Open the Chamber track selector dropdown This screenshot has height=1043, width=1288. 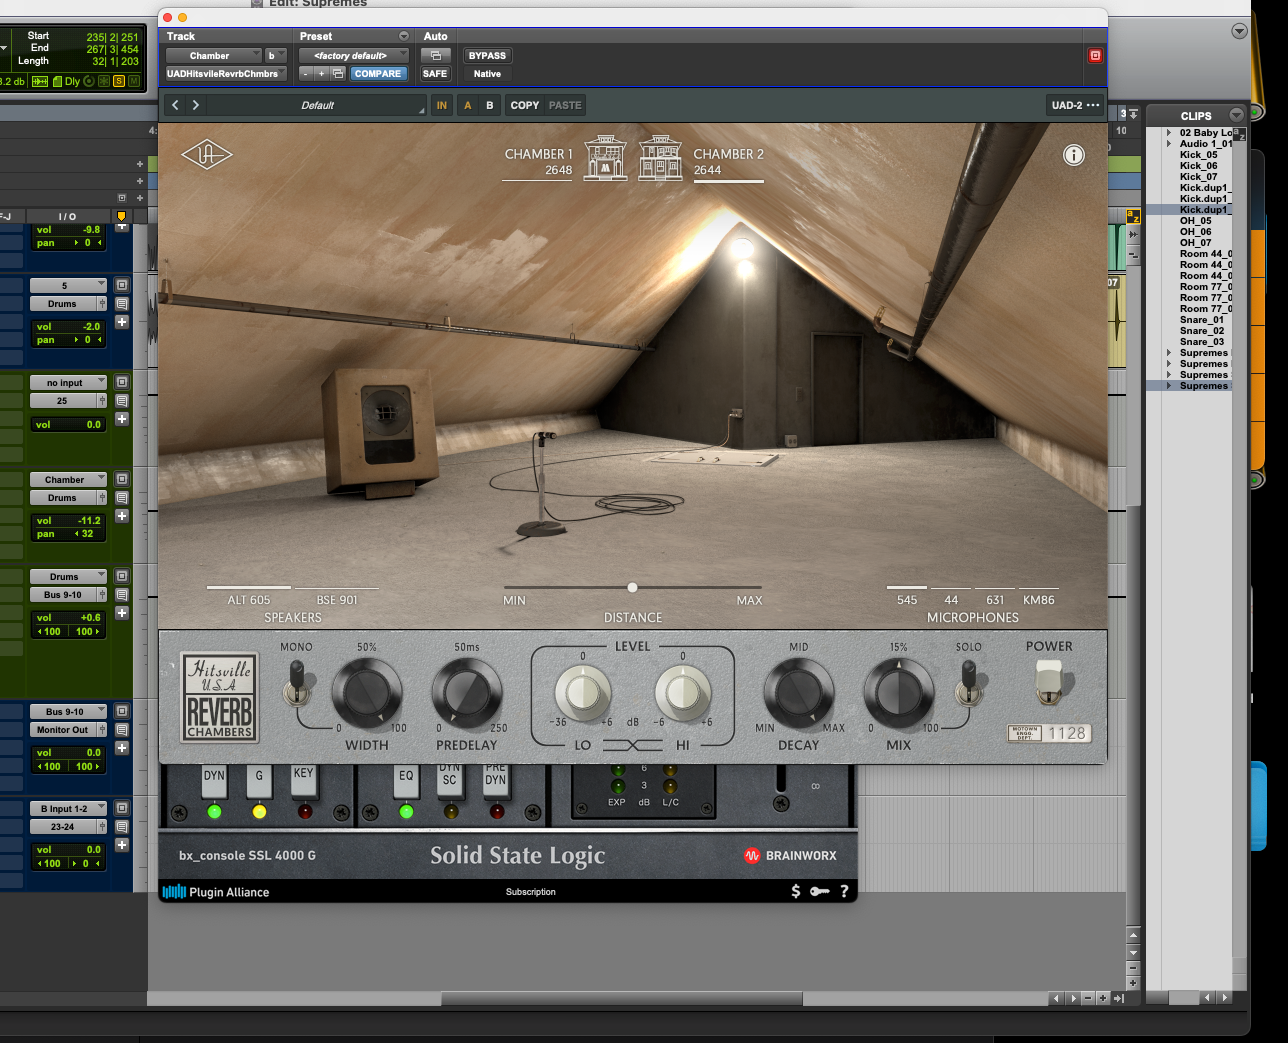click(x=213, y=56)
